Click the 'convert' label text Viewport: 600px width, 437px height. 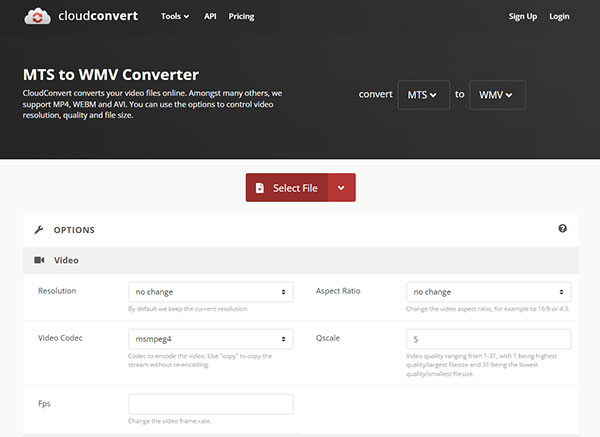pos(375,95)
